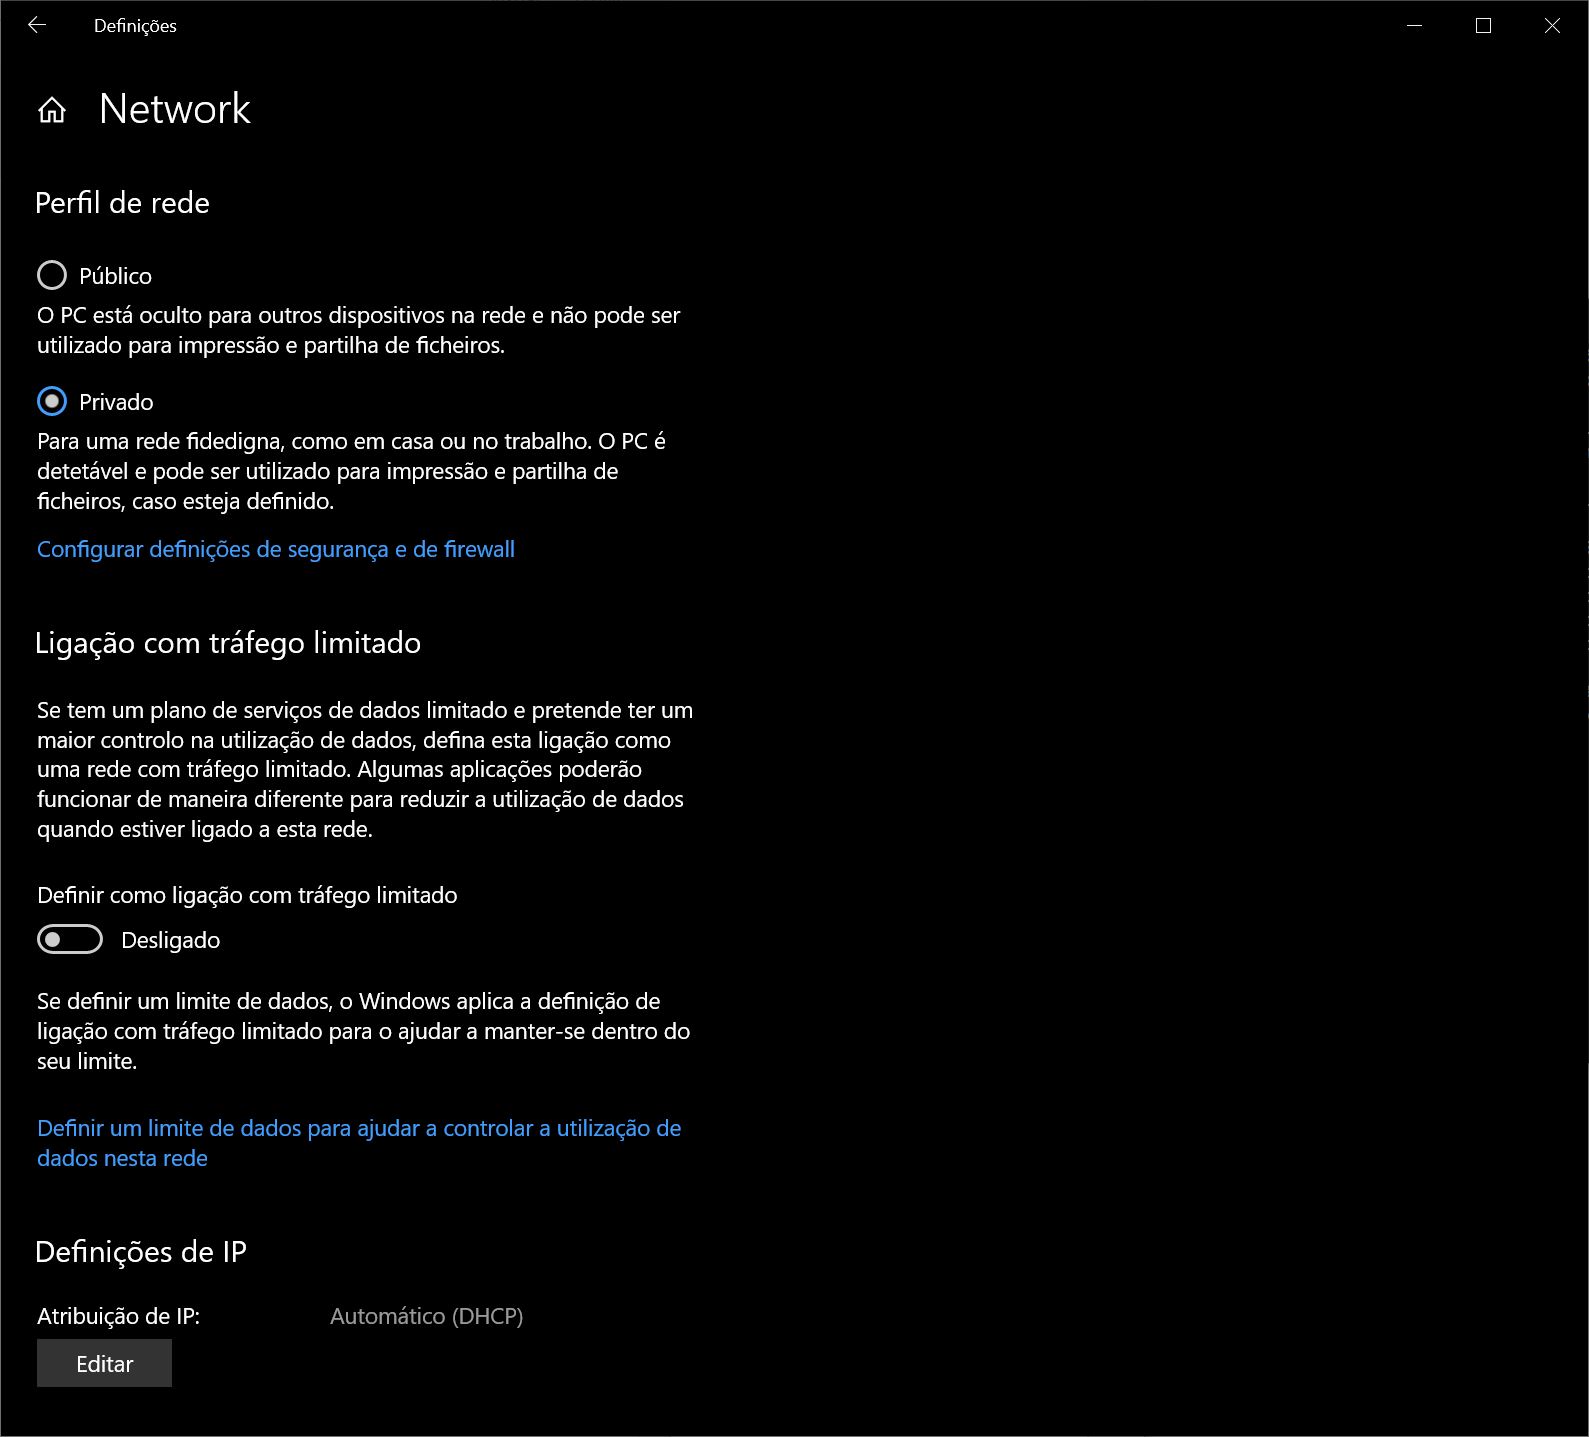
Task: Click the Definir como ligação com tráfego limitado label
Action: click(x=247, y=895)
